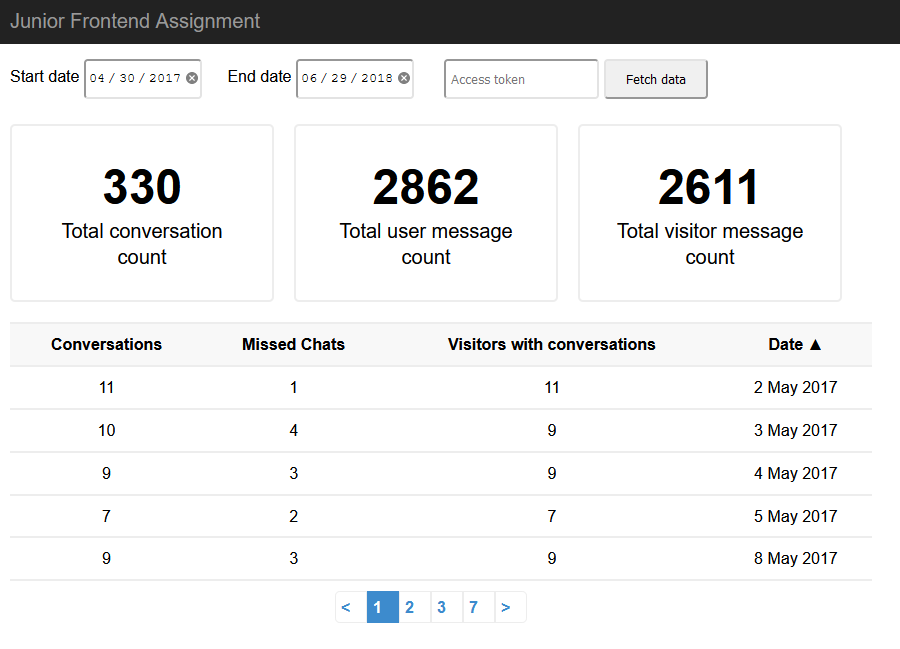Sort table by Missed Chats header
The image size is (900, 649).
[x=293, y=344]
